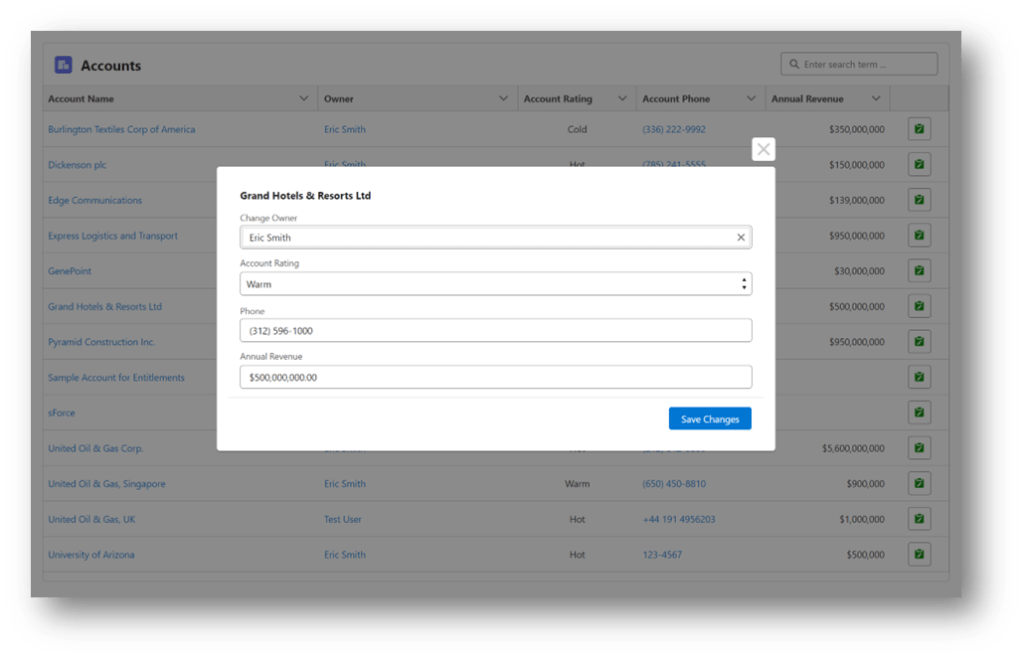Screen dimensions: 1023x659
Task: Close the Grand Hotels edit dialog
Action: tap(763, 149)
